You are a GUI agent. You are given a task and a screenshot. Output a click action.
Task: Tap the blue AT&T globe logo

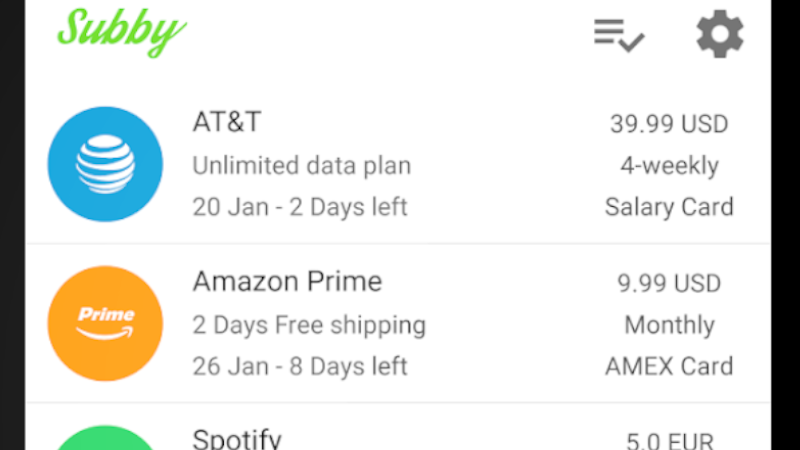tap(105, 164)
